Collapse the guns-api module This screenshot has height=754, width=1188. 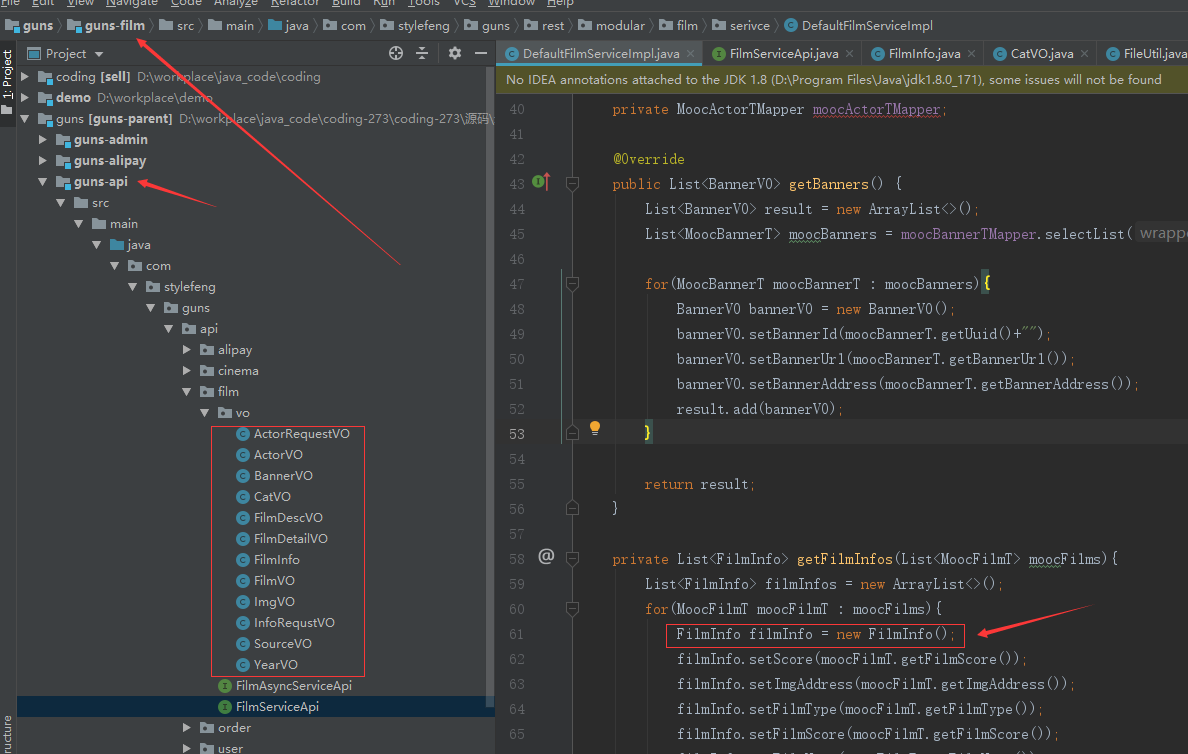[x=43, y=182]
